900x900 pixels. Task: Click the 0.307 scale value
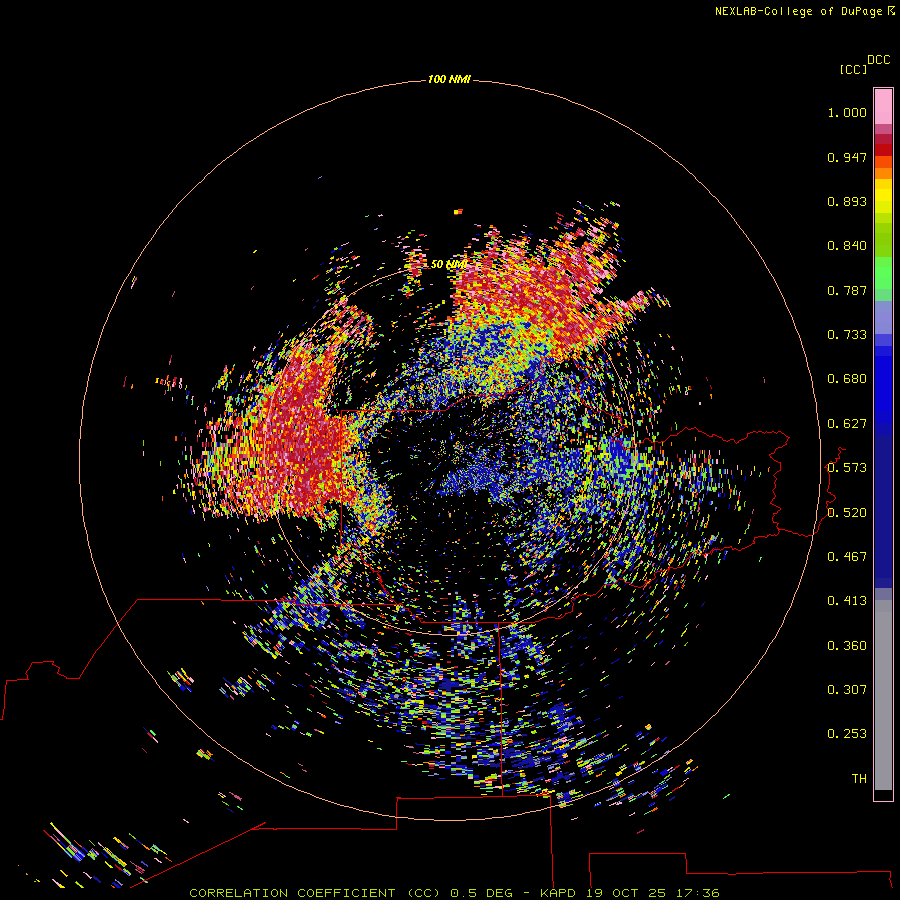coord(847,690)
